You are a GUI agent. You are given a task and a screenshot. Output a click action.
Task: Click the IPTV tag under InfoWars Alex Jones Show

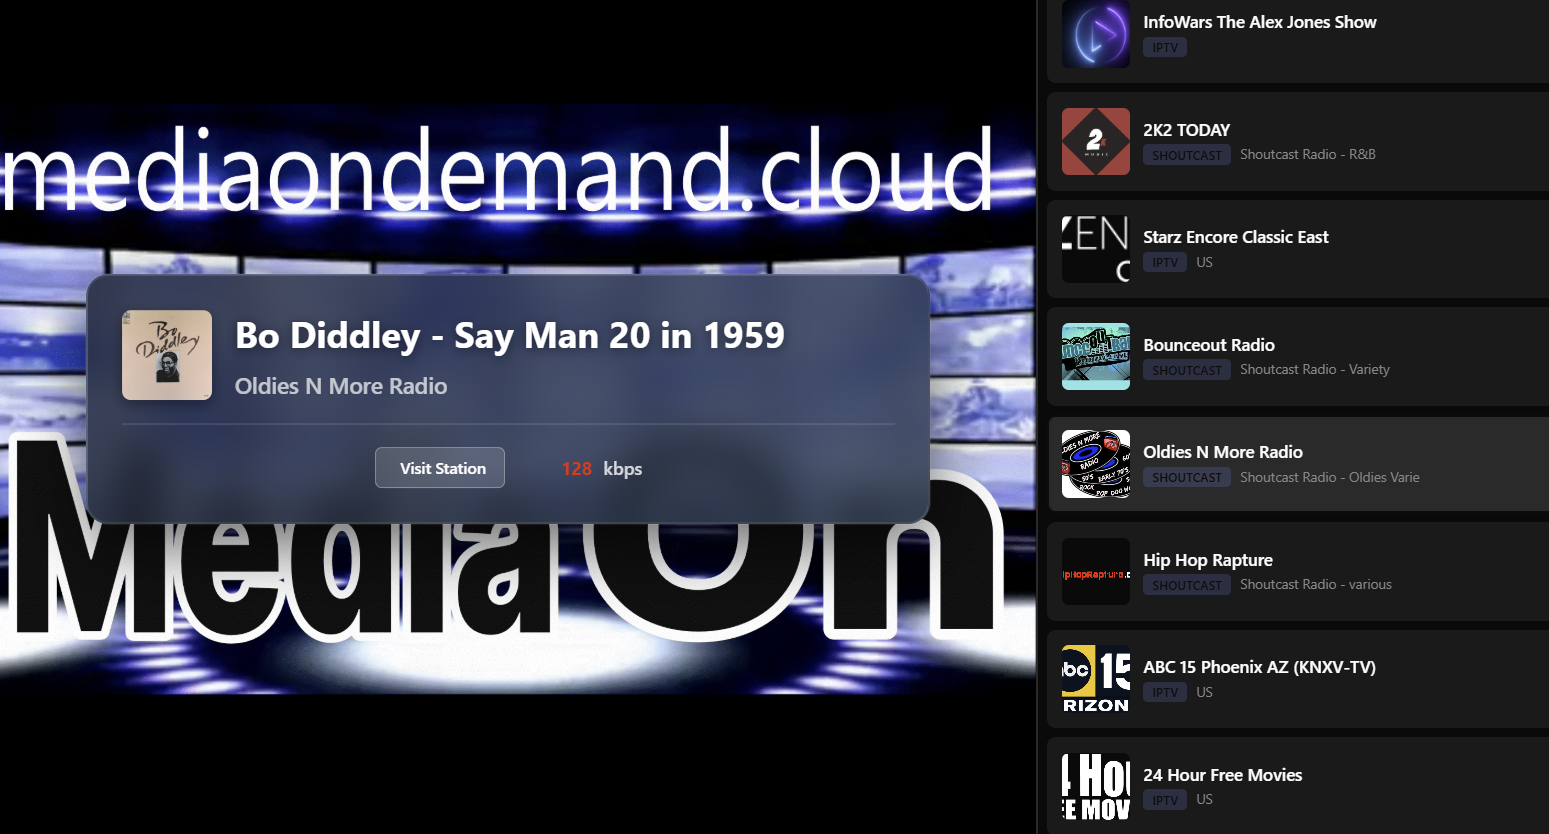pos(1164,48)
